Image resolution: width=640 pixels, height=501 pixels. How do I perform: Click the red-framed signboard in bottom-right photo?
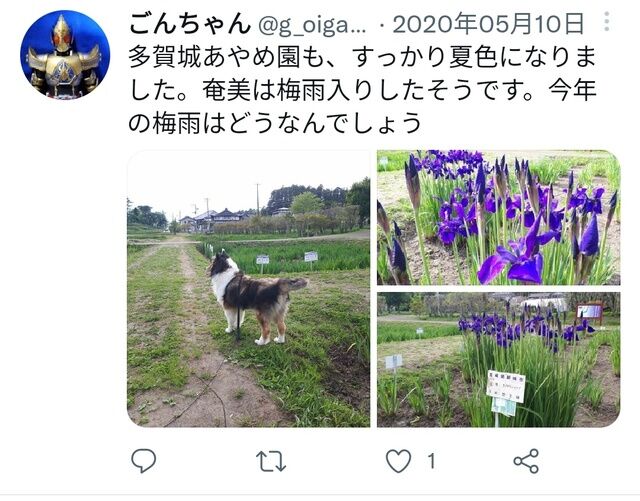coord(589,312)
